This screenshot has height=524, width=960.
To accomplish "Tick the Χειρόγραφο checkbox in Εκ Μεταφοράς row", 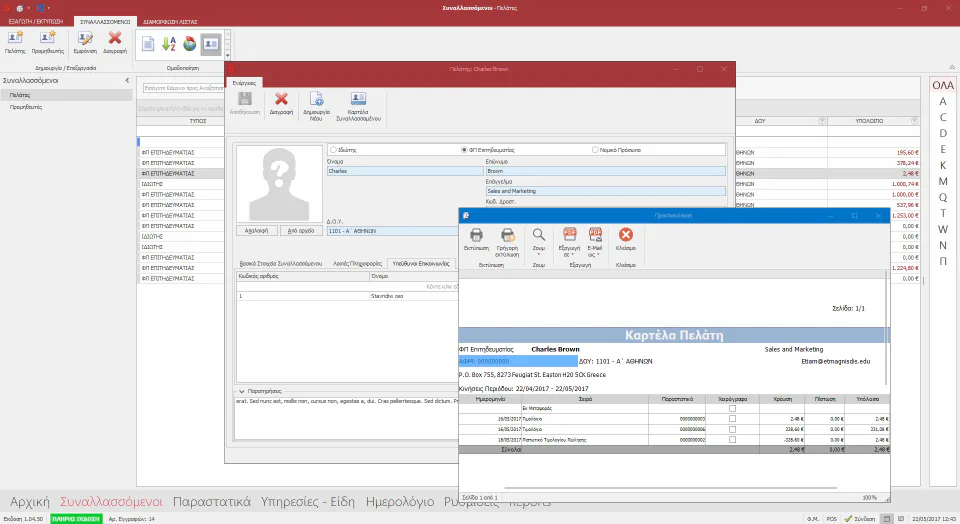I will (x=732, y=408).
